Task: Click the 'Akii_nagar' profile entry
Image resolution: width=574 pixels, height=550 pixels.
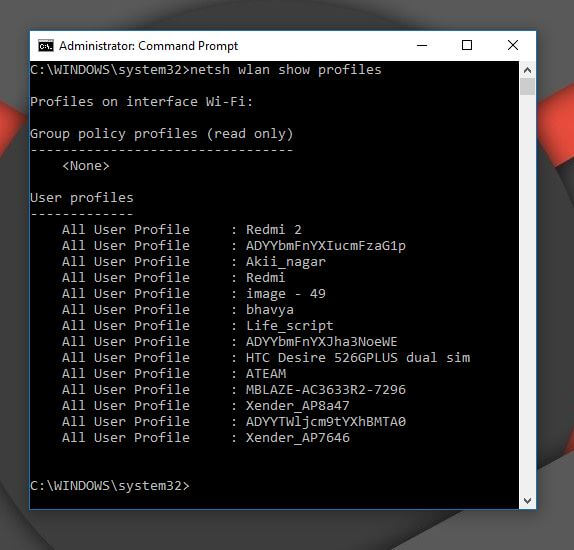Action: [286, 262]
